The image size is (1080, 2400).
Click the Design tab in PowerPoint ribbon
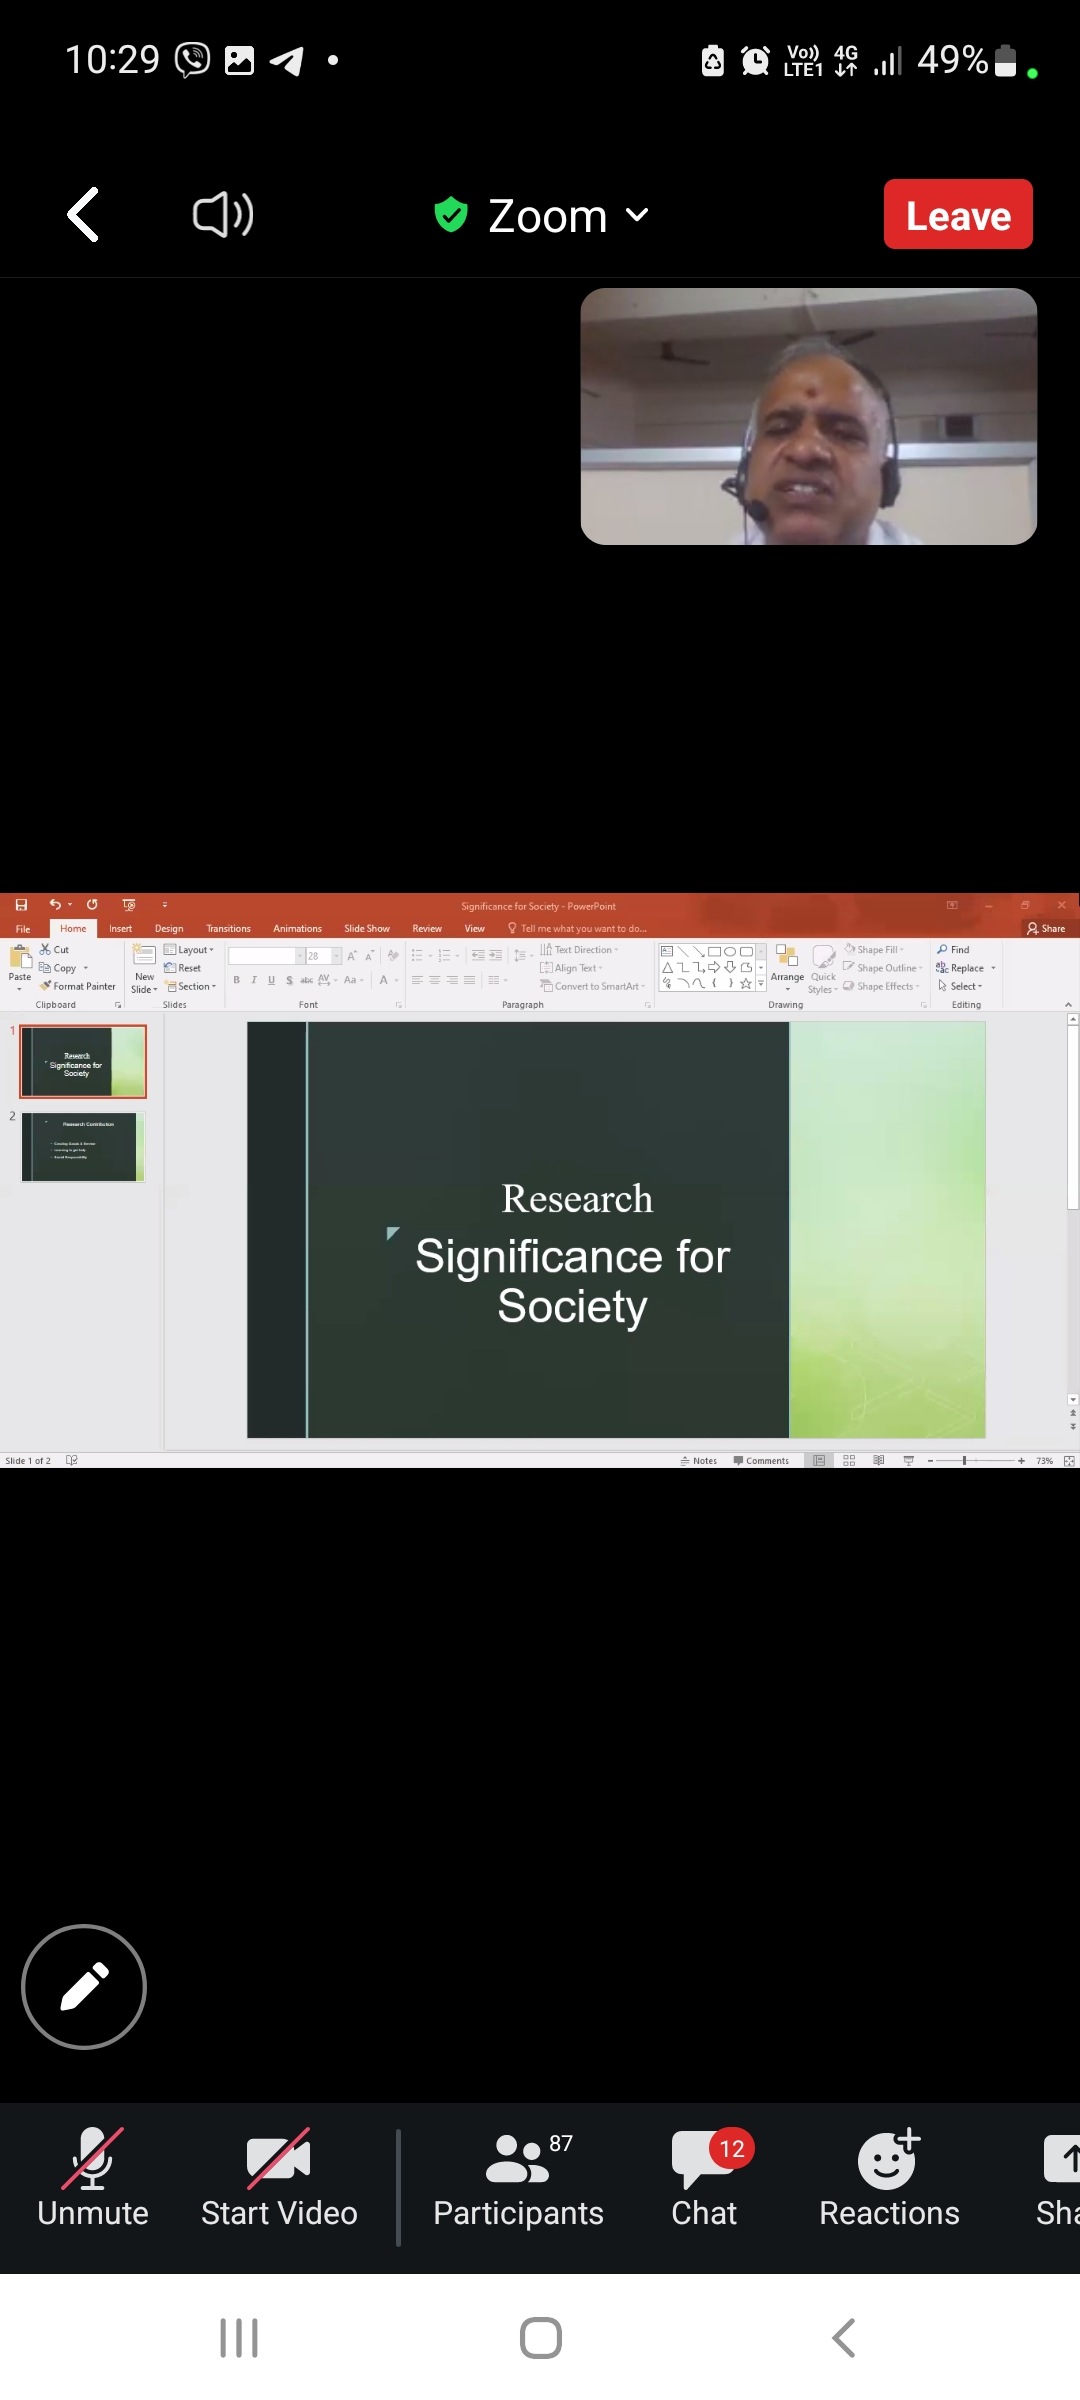coord(169,929)
